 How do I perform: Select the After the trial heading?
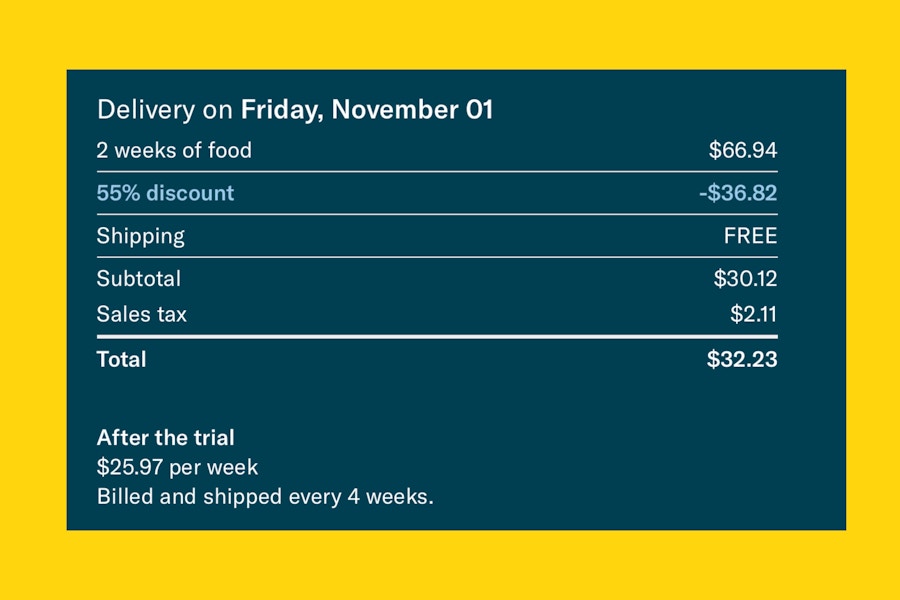[165, 438]
